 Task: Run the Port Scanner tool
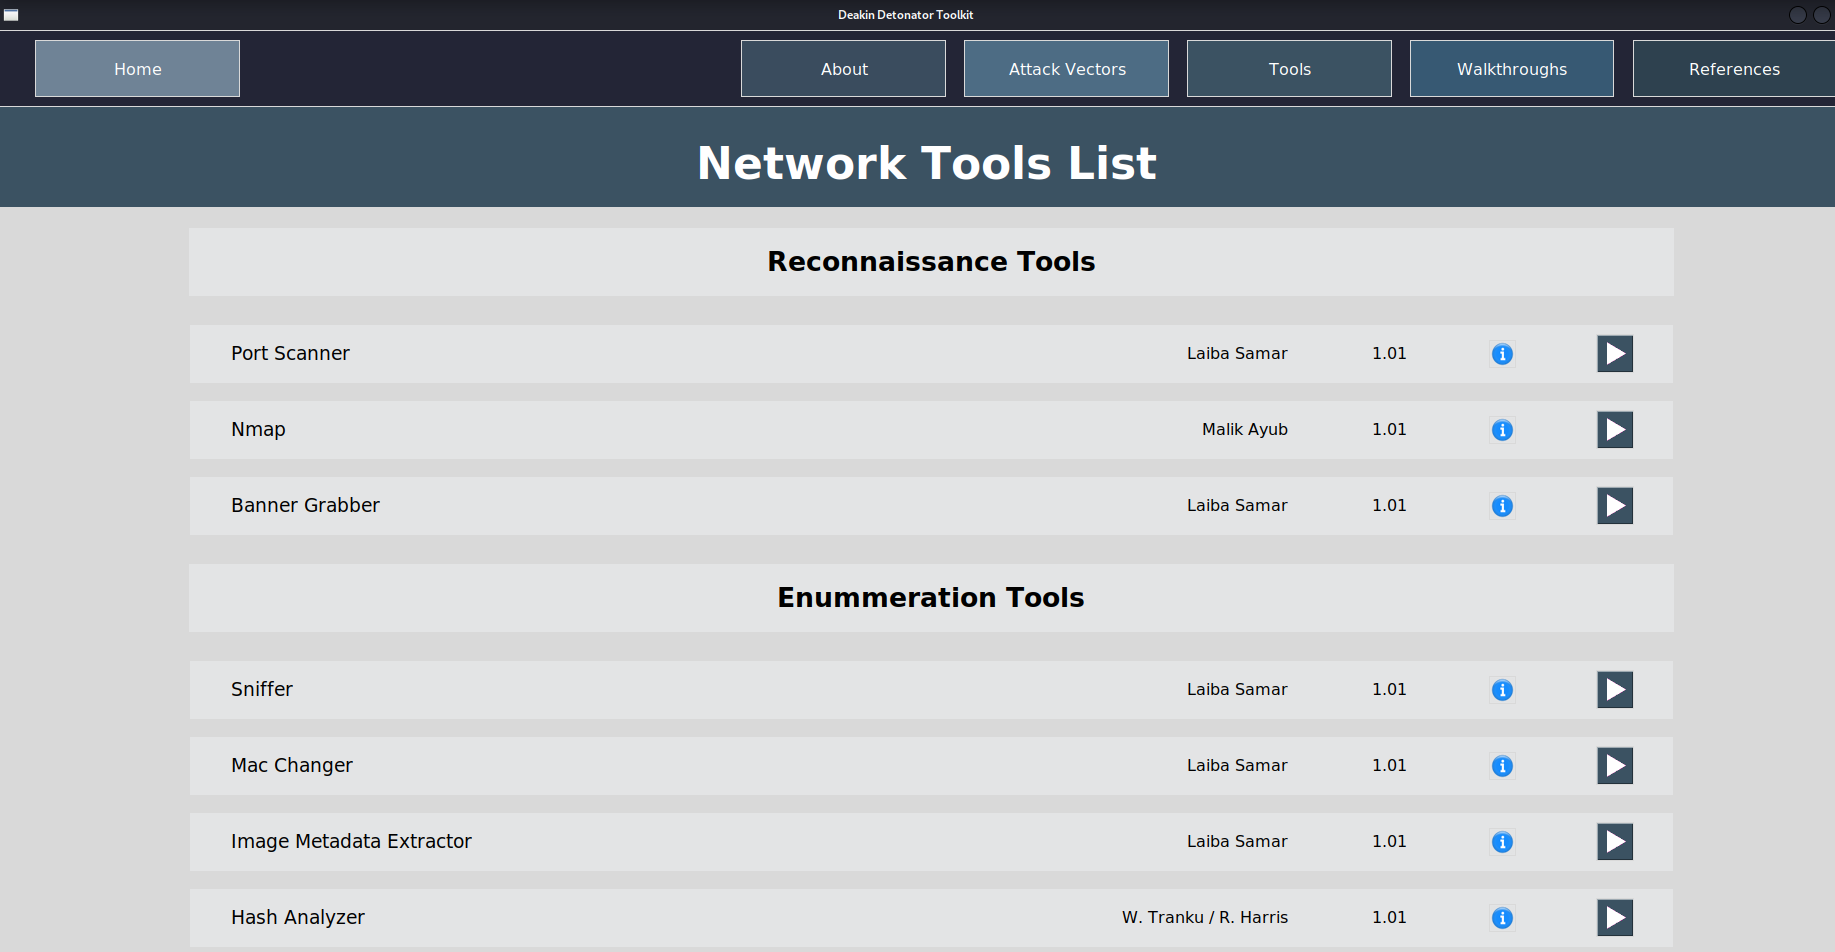tap(1615, 354)
